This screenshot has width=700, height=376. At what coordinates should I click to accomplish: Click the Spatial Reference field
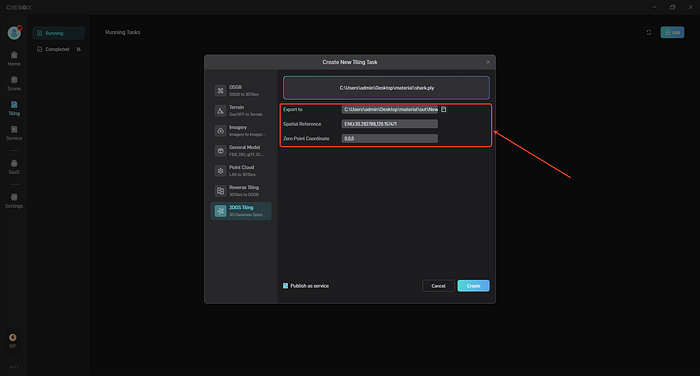[390, 124]
